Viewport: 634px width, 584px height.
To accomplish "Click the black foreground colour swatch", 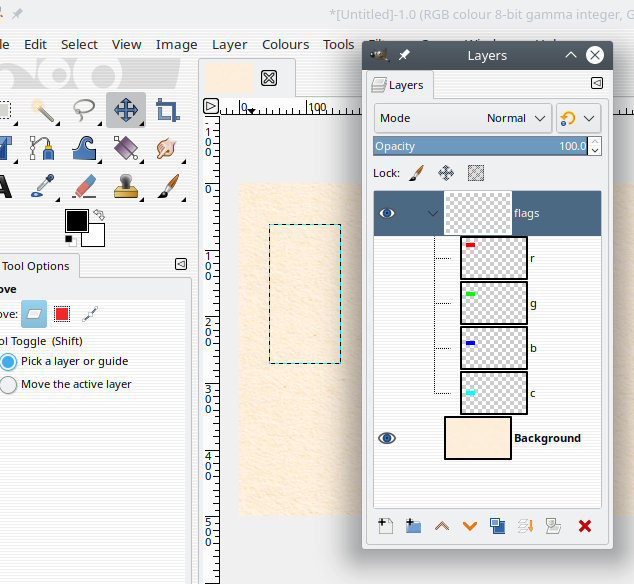I will [77, 221].
